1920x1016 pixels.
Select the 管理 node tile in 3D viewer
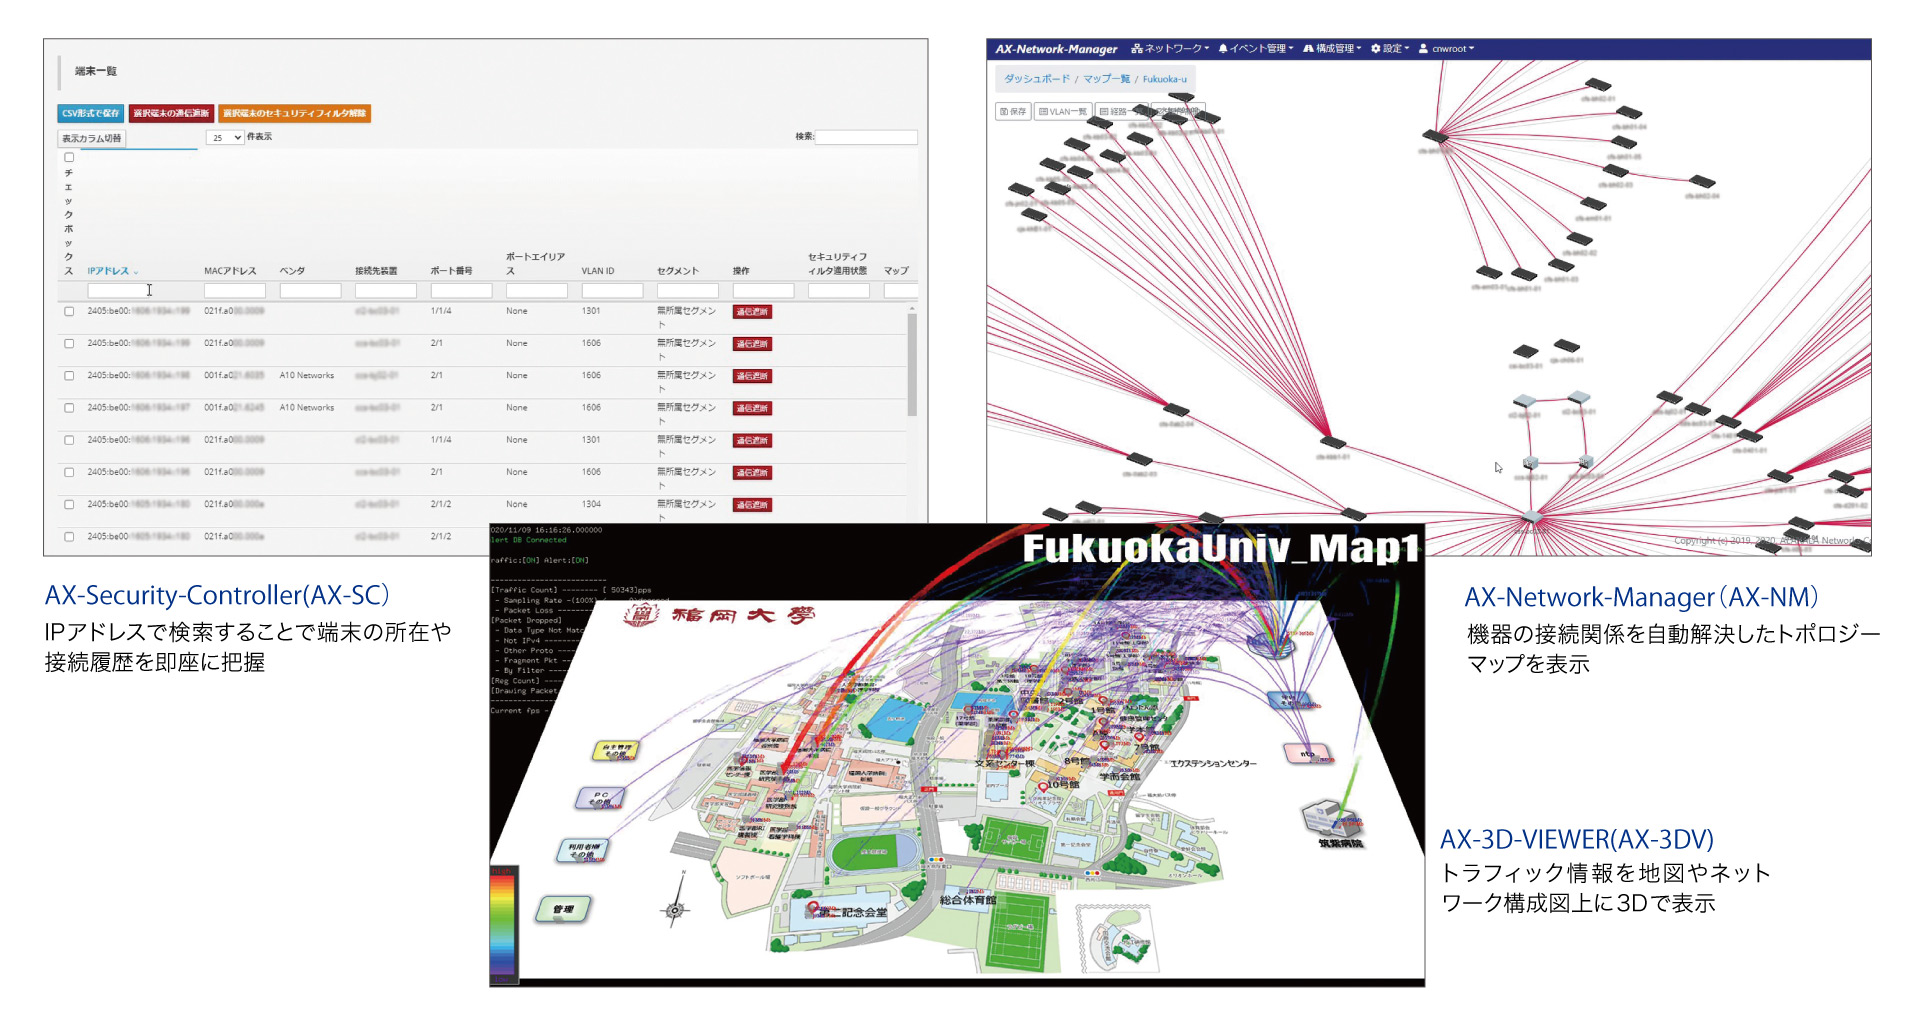[564, 908]
